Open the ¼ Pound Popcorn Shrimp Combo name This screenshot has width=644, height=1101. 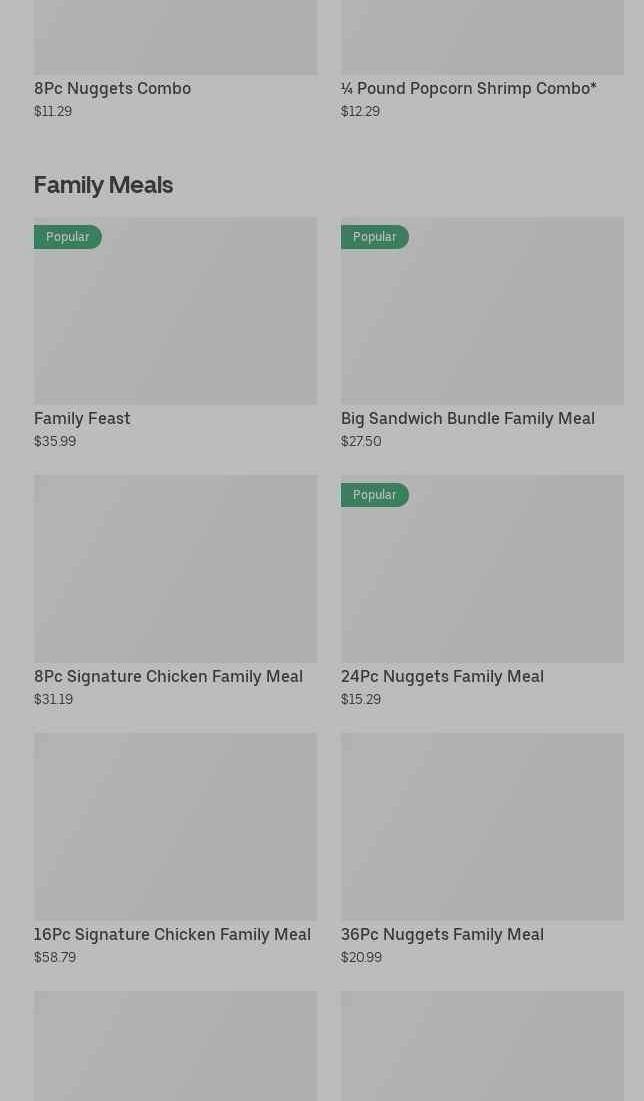click(468, 88)
